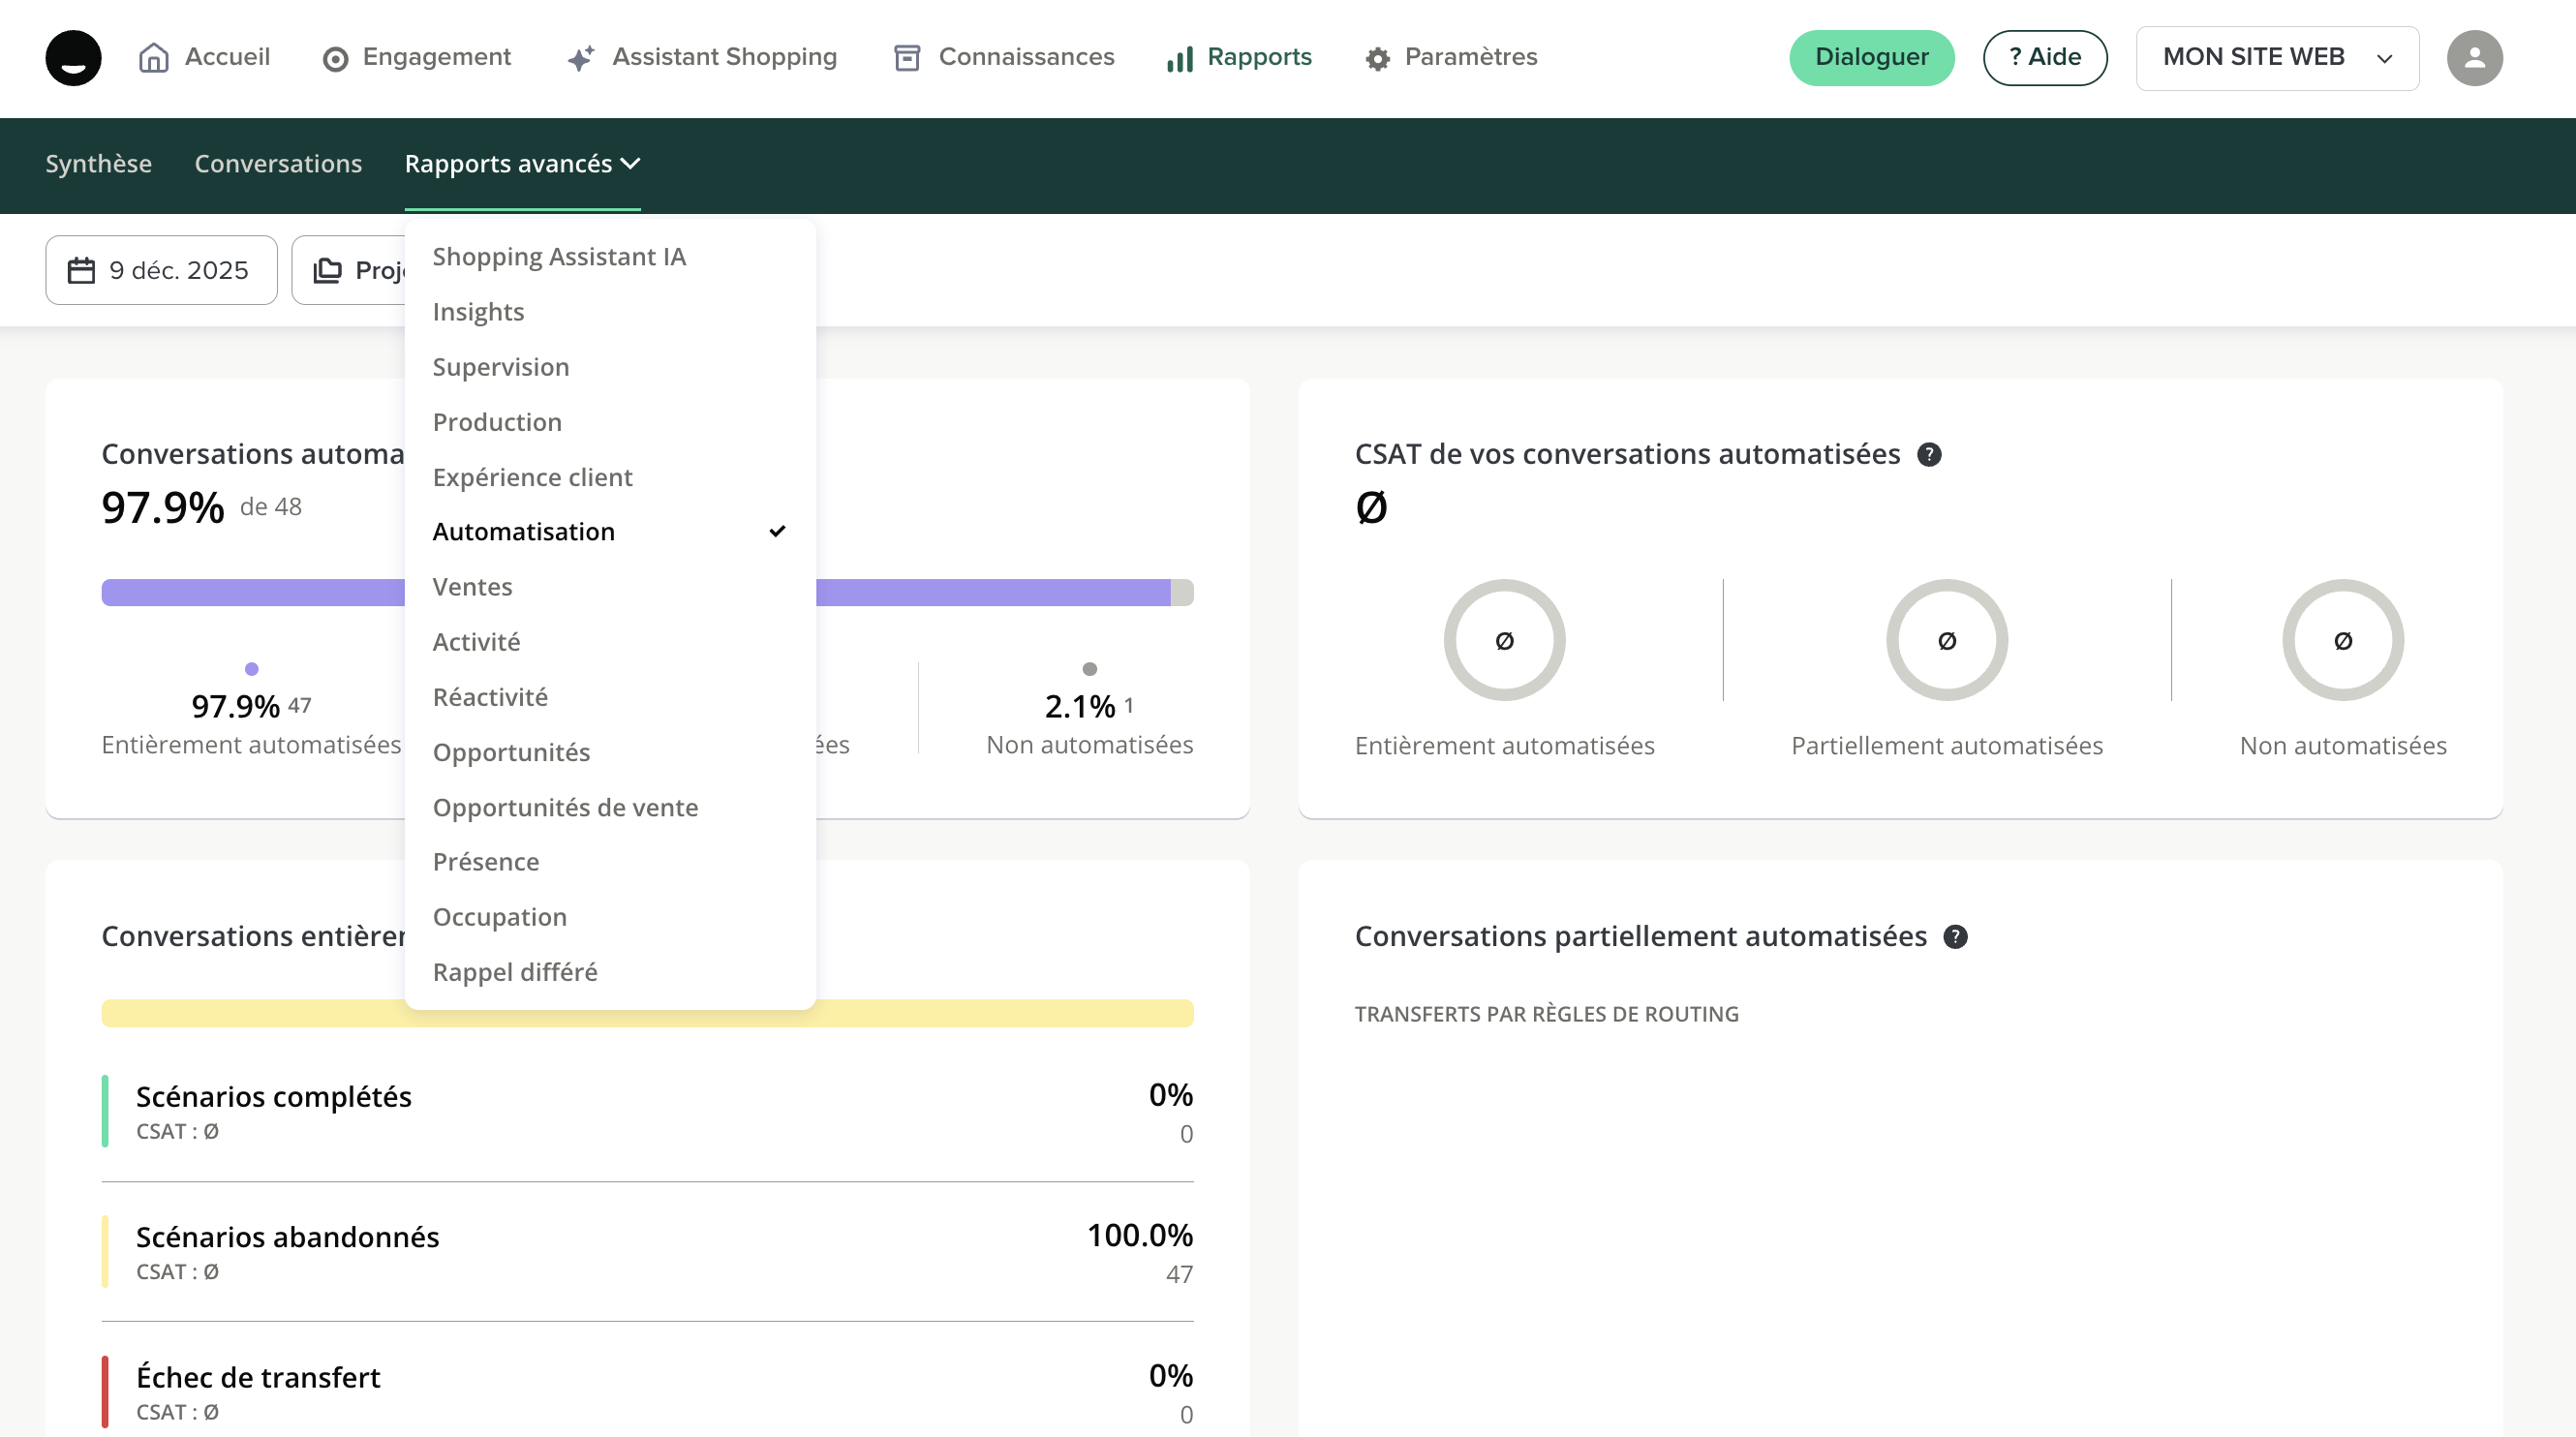Click help icon beside partiellement automatisées
This screenshot has width=2576, height=1437.
(x=1954, y=937)
